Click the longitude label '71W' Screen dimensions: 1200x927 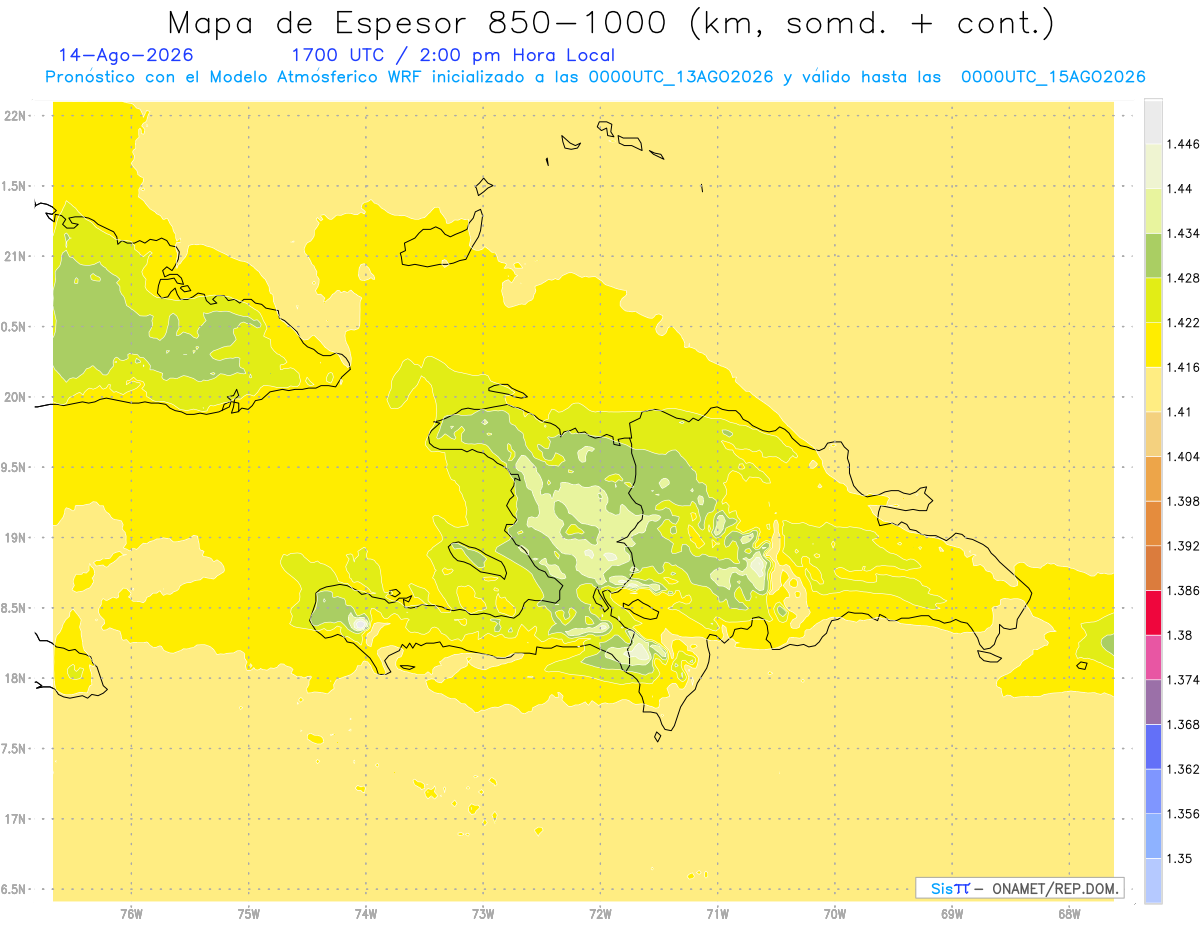717,914
